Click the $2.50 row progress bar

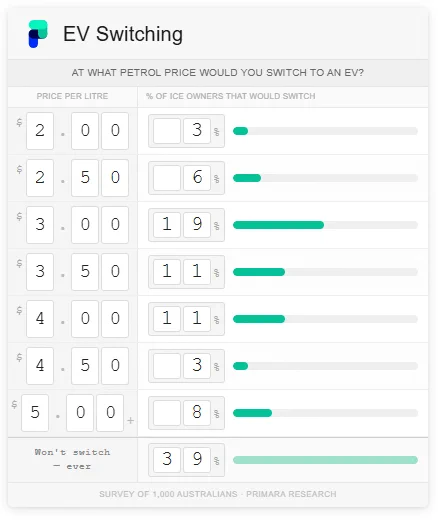325,178
